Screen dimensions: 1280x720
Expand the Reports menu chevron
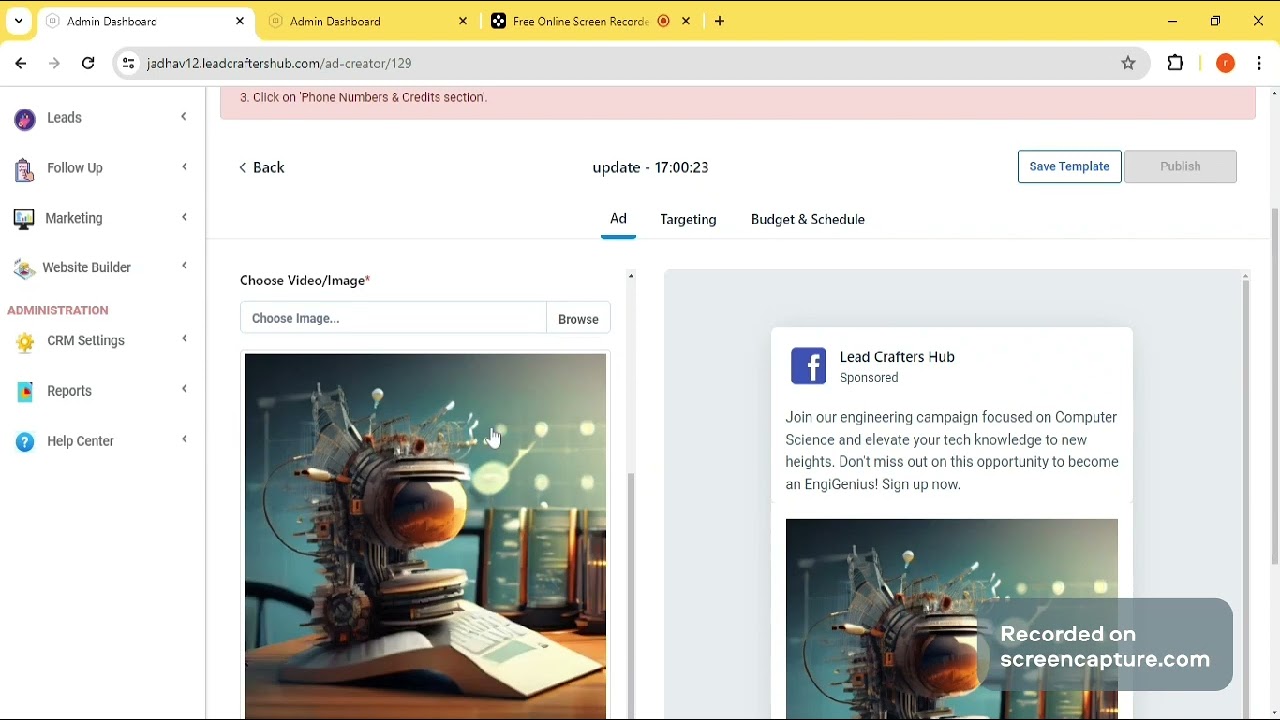184,389
